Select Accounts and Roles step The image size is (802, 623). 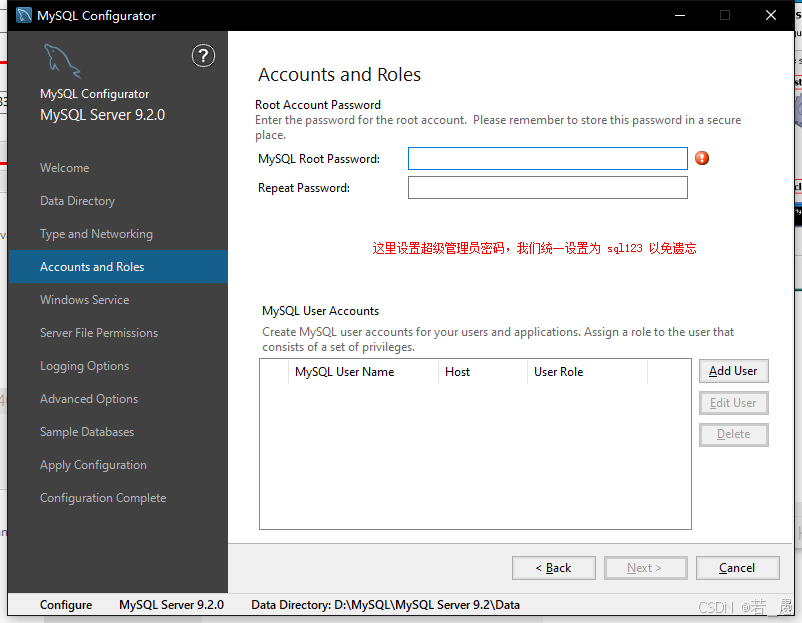tap(118, 266)
